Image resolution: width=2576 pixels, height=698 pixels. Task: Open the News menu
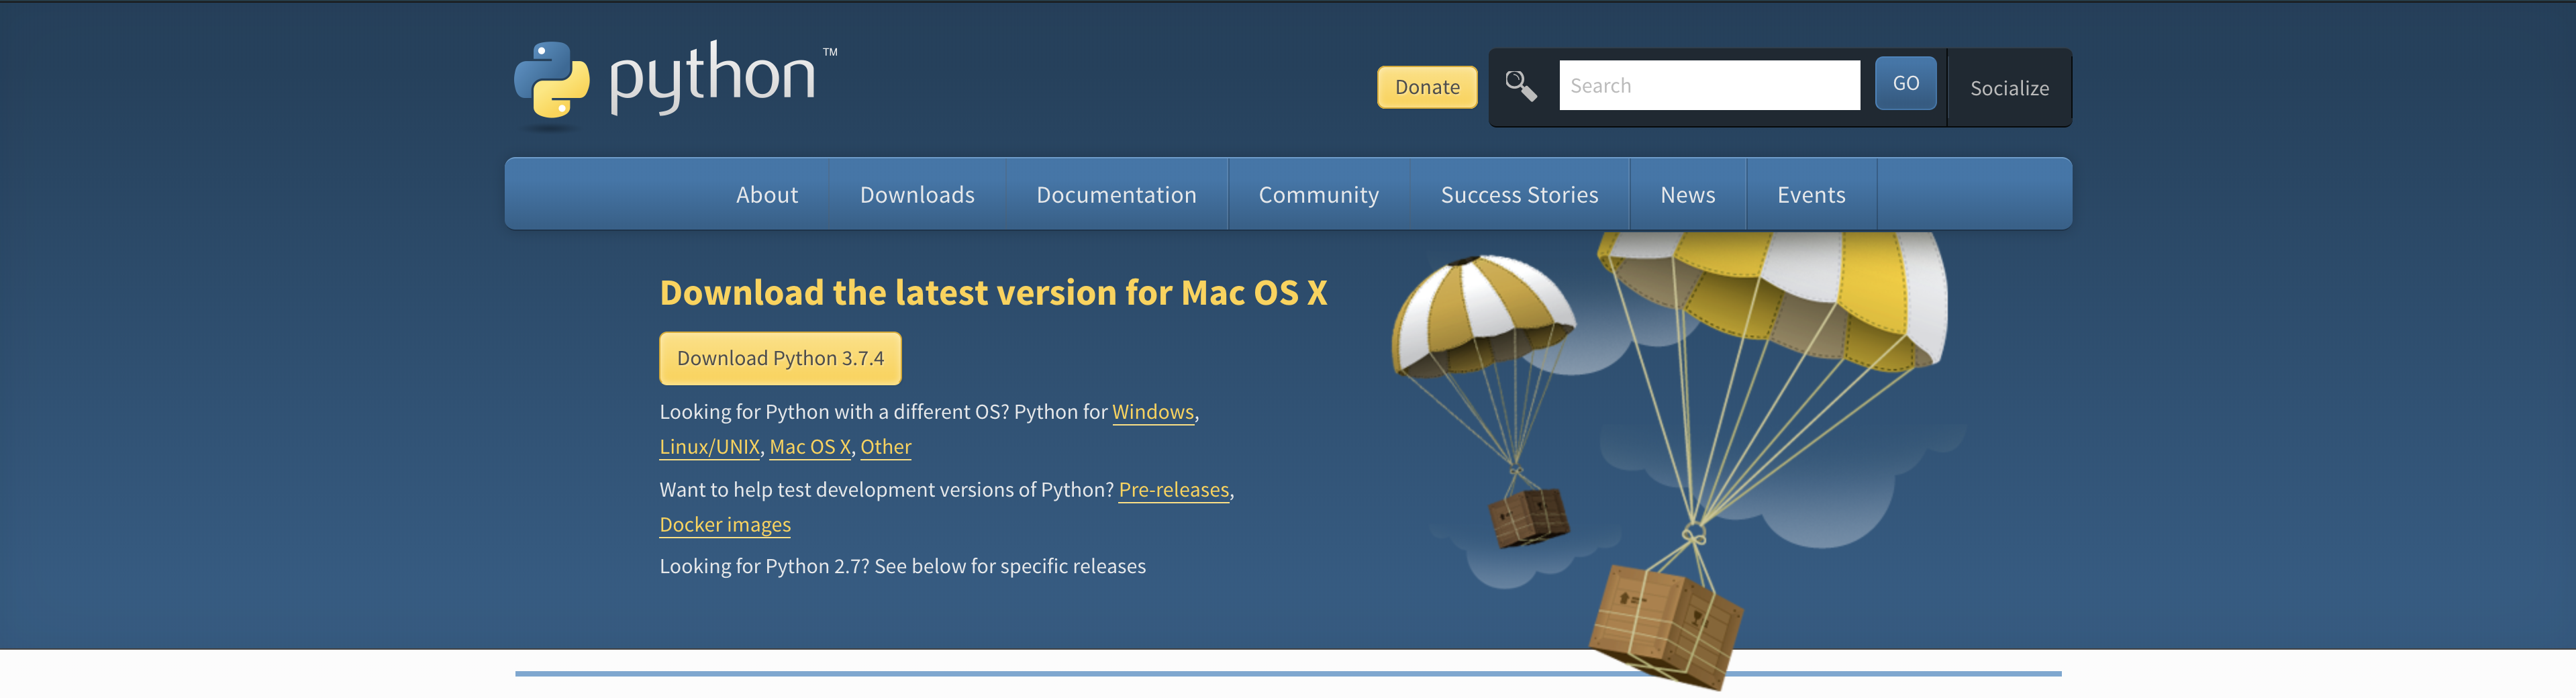(1687, 195)
